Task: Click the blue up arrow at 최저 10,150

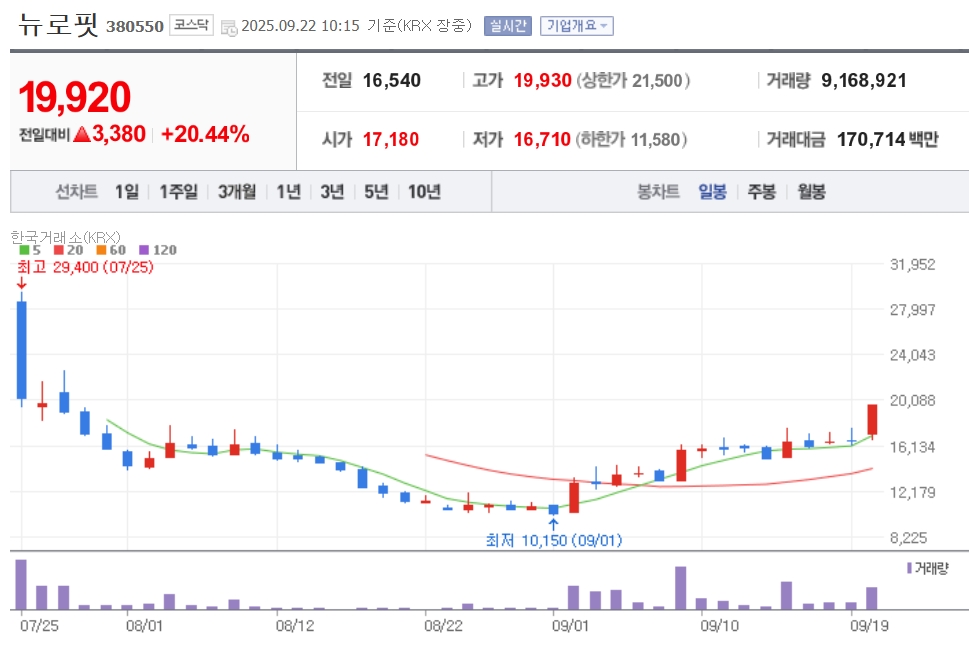Action: (x=553, y=522)
